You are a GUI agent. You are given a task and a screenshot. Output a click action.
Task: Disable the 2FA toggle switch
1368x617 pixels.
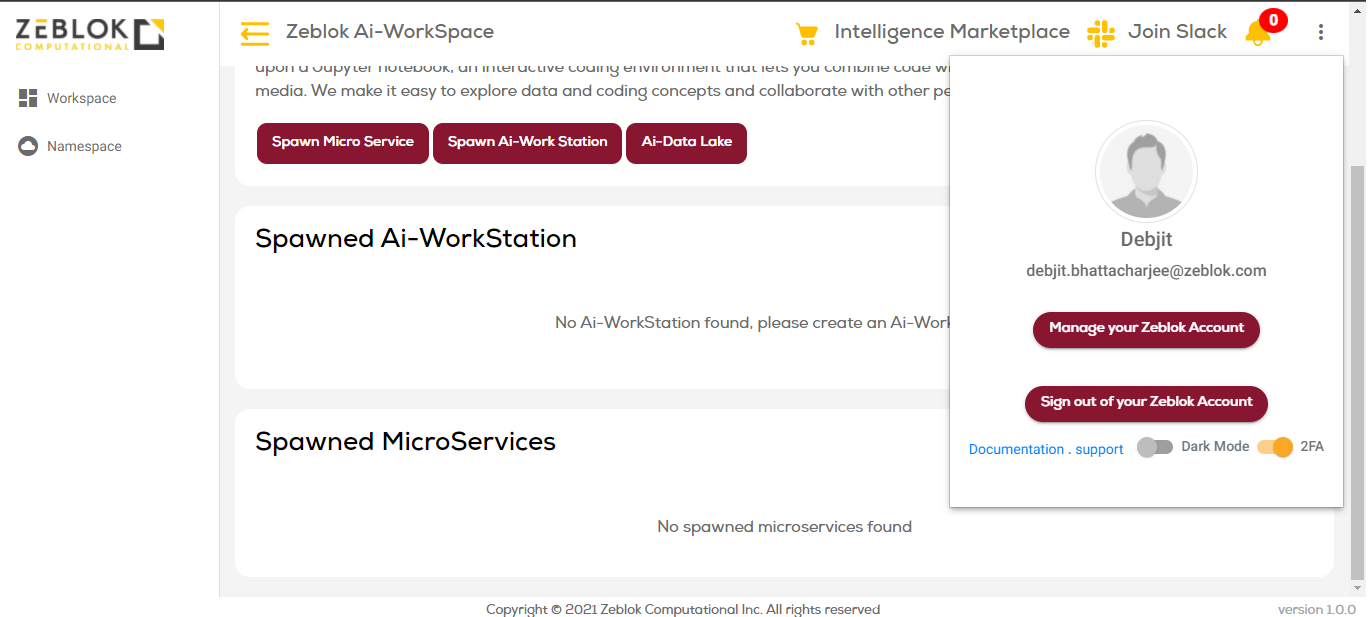[x=1275, y=447]
